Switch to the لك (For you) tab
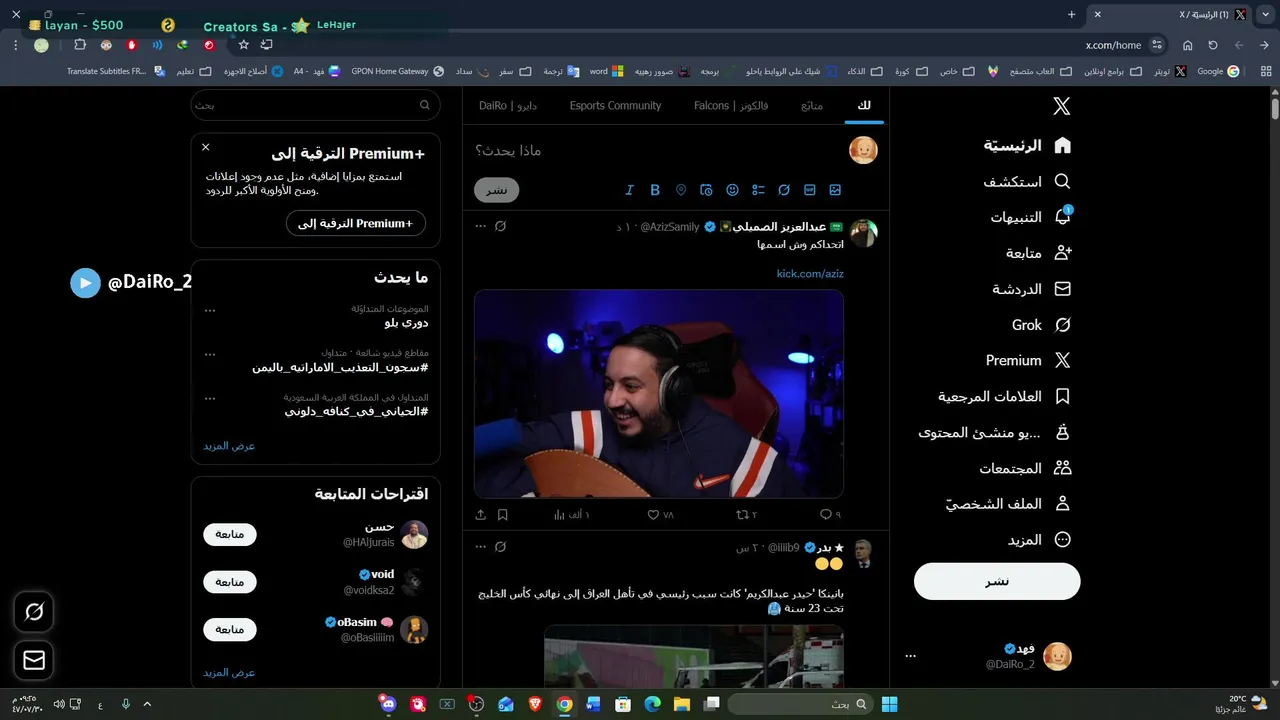Screen dimensions: 1280x720 click(x=864, y=105)
